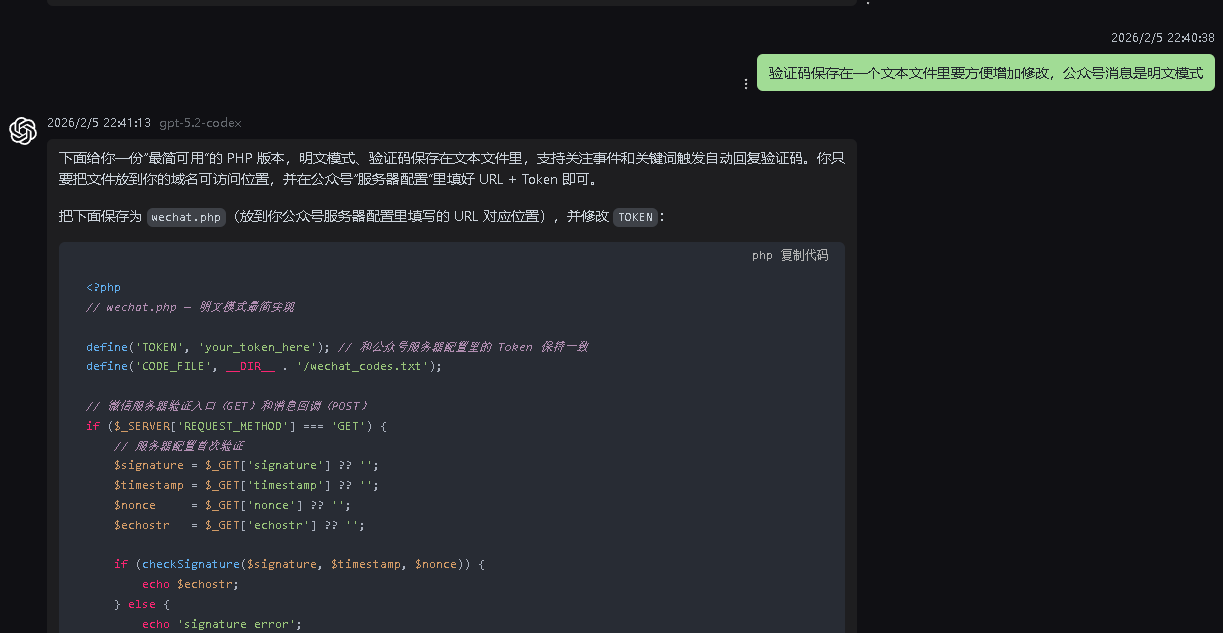
Task: Click the comment 服务器配置首次验证
Action: coord(179,446)
